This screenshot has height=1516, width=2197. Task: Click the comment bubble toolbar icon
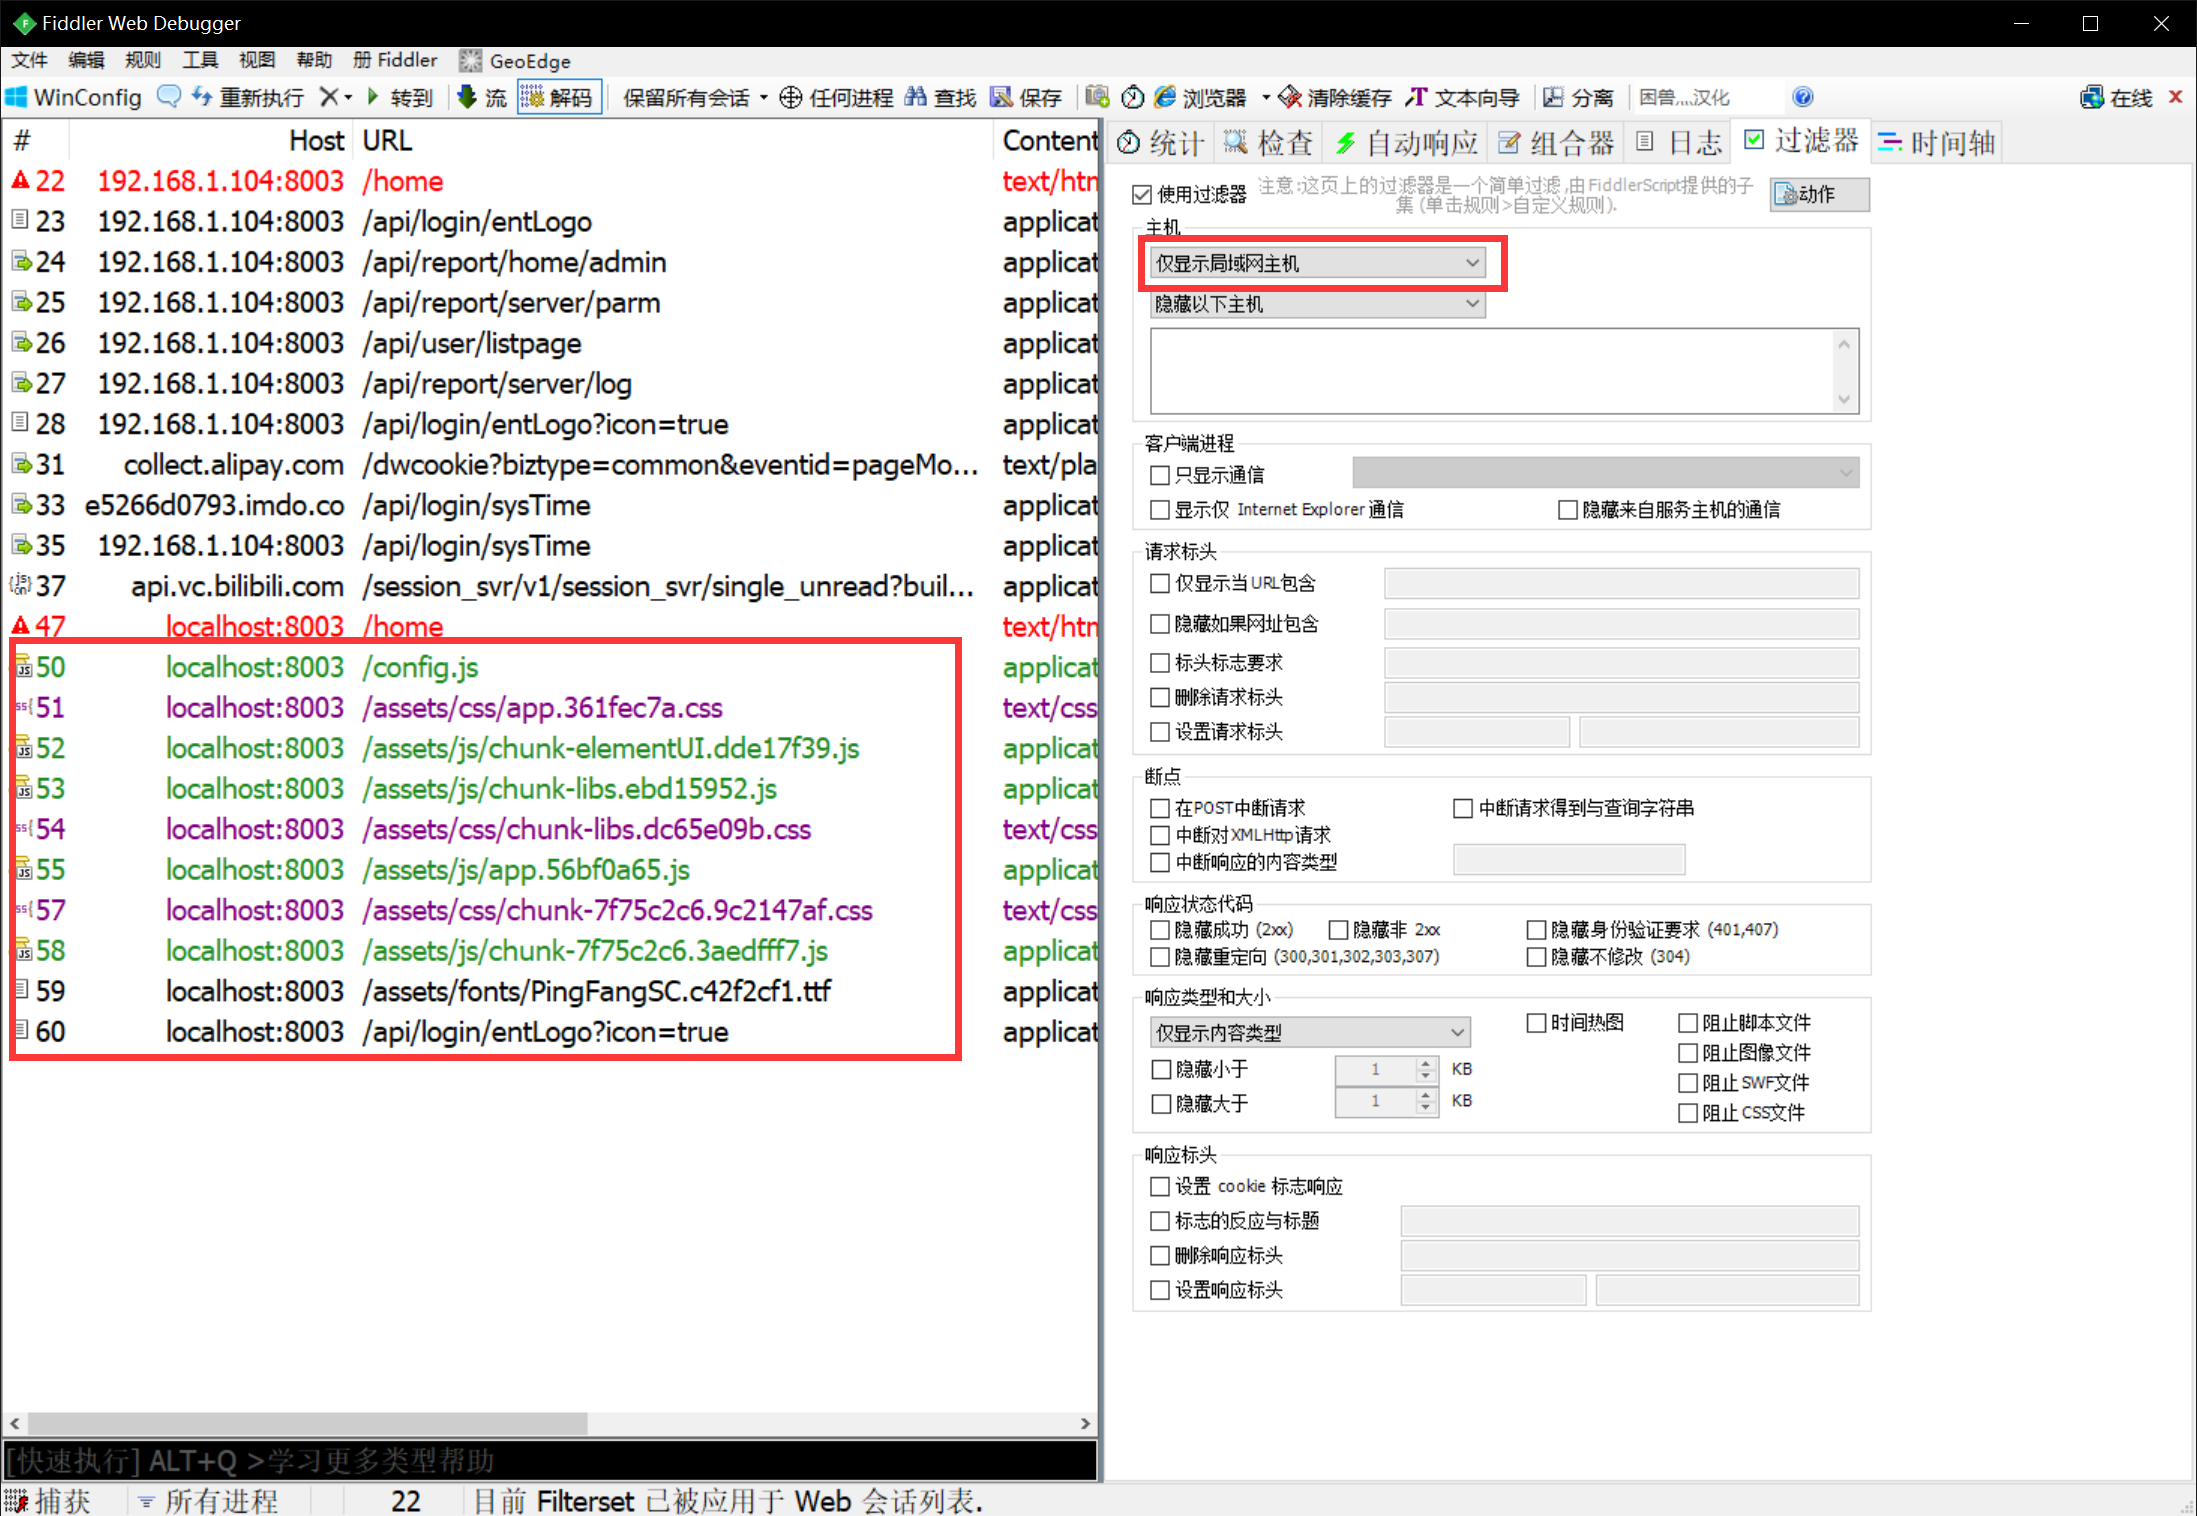coord(169,97)
